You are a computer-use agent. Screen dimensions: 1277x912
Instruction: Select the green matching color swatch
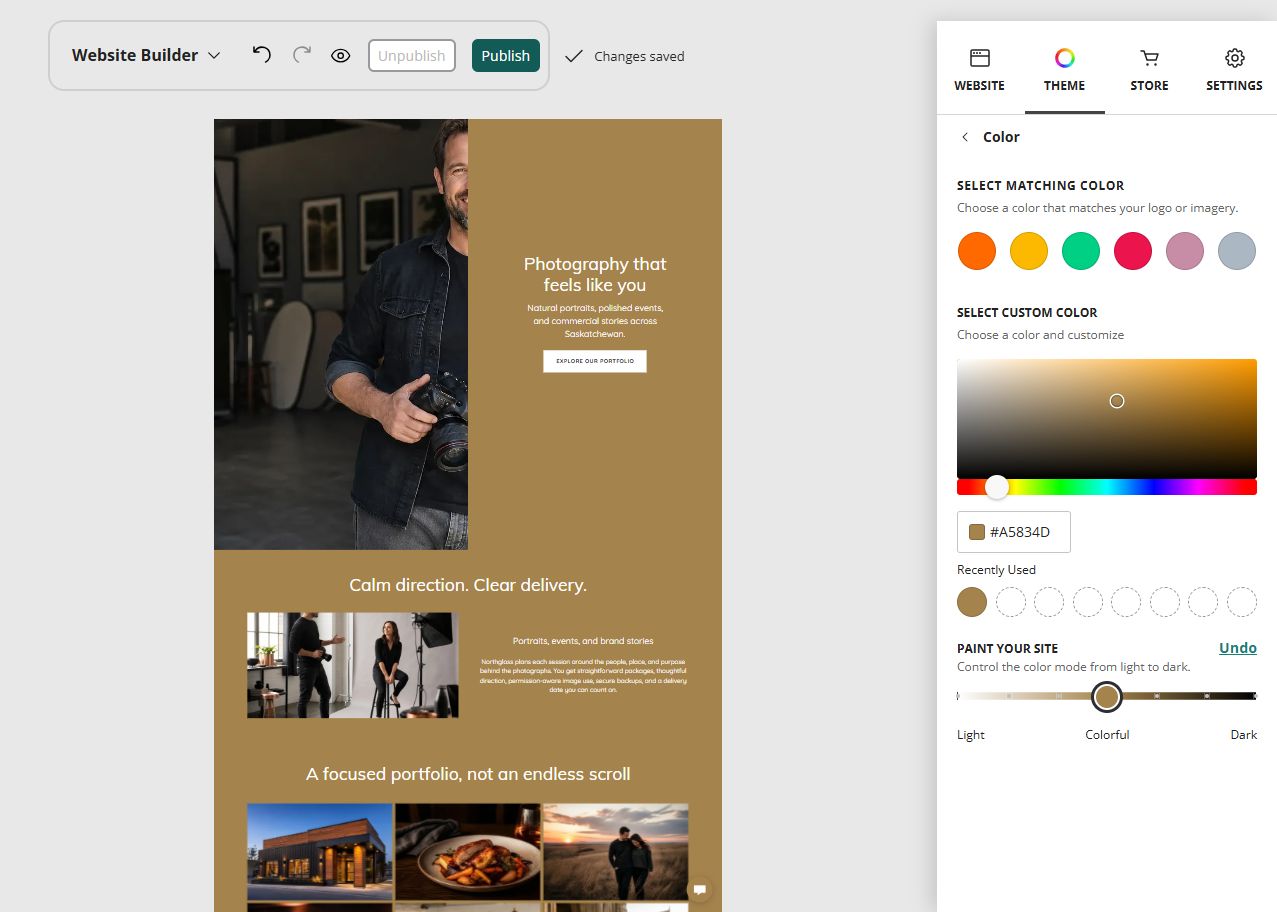1081,251
